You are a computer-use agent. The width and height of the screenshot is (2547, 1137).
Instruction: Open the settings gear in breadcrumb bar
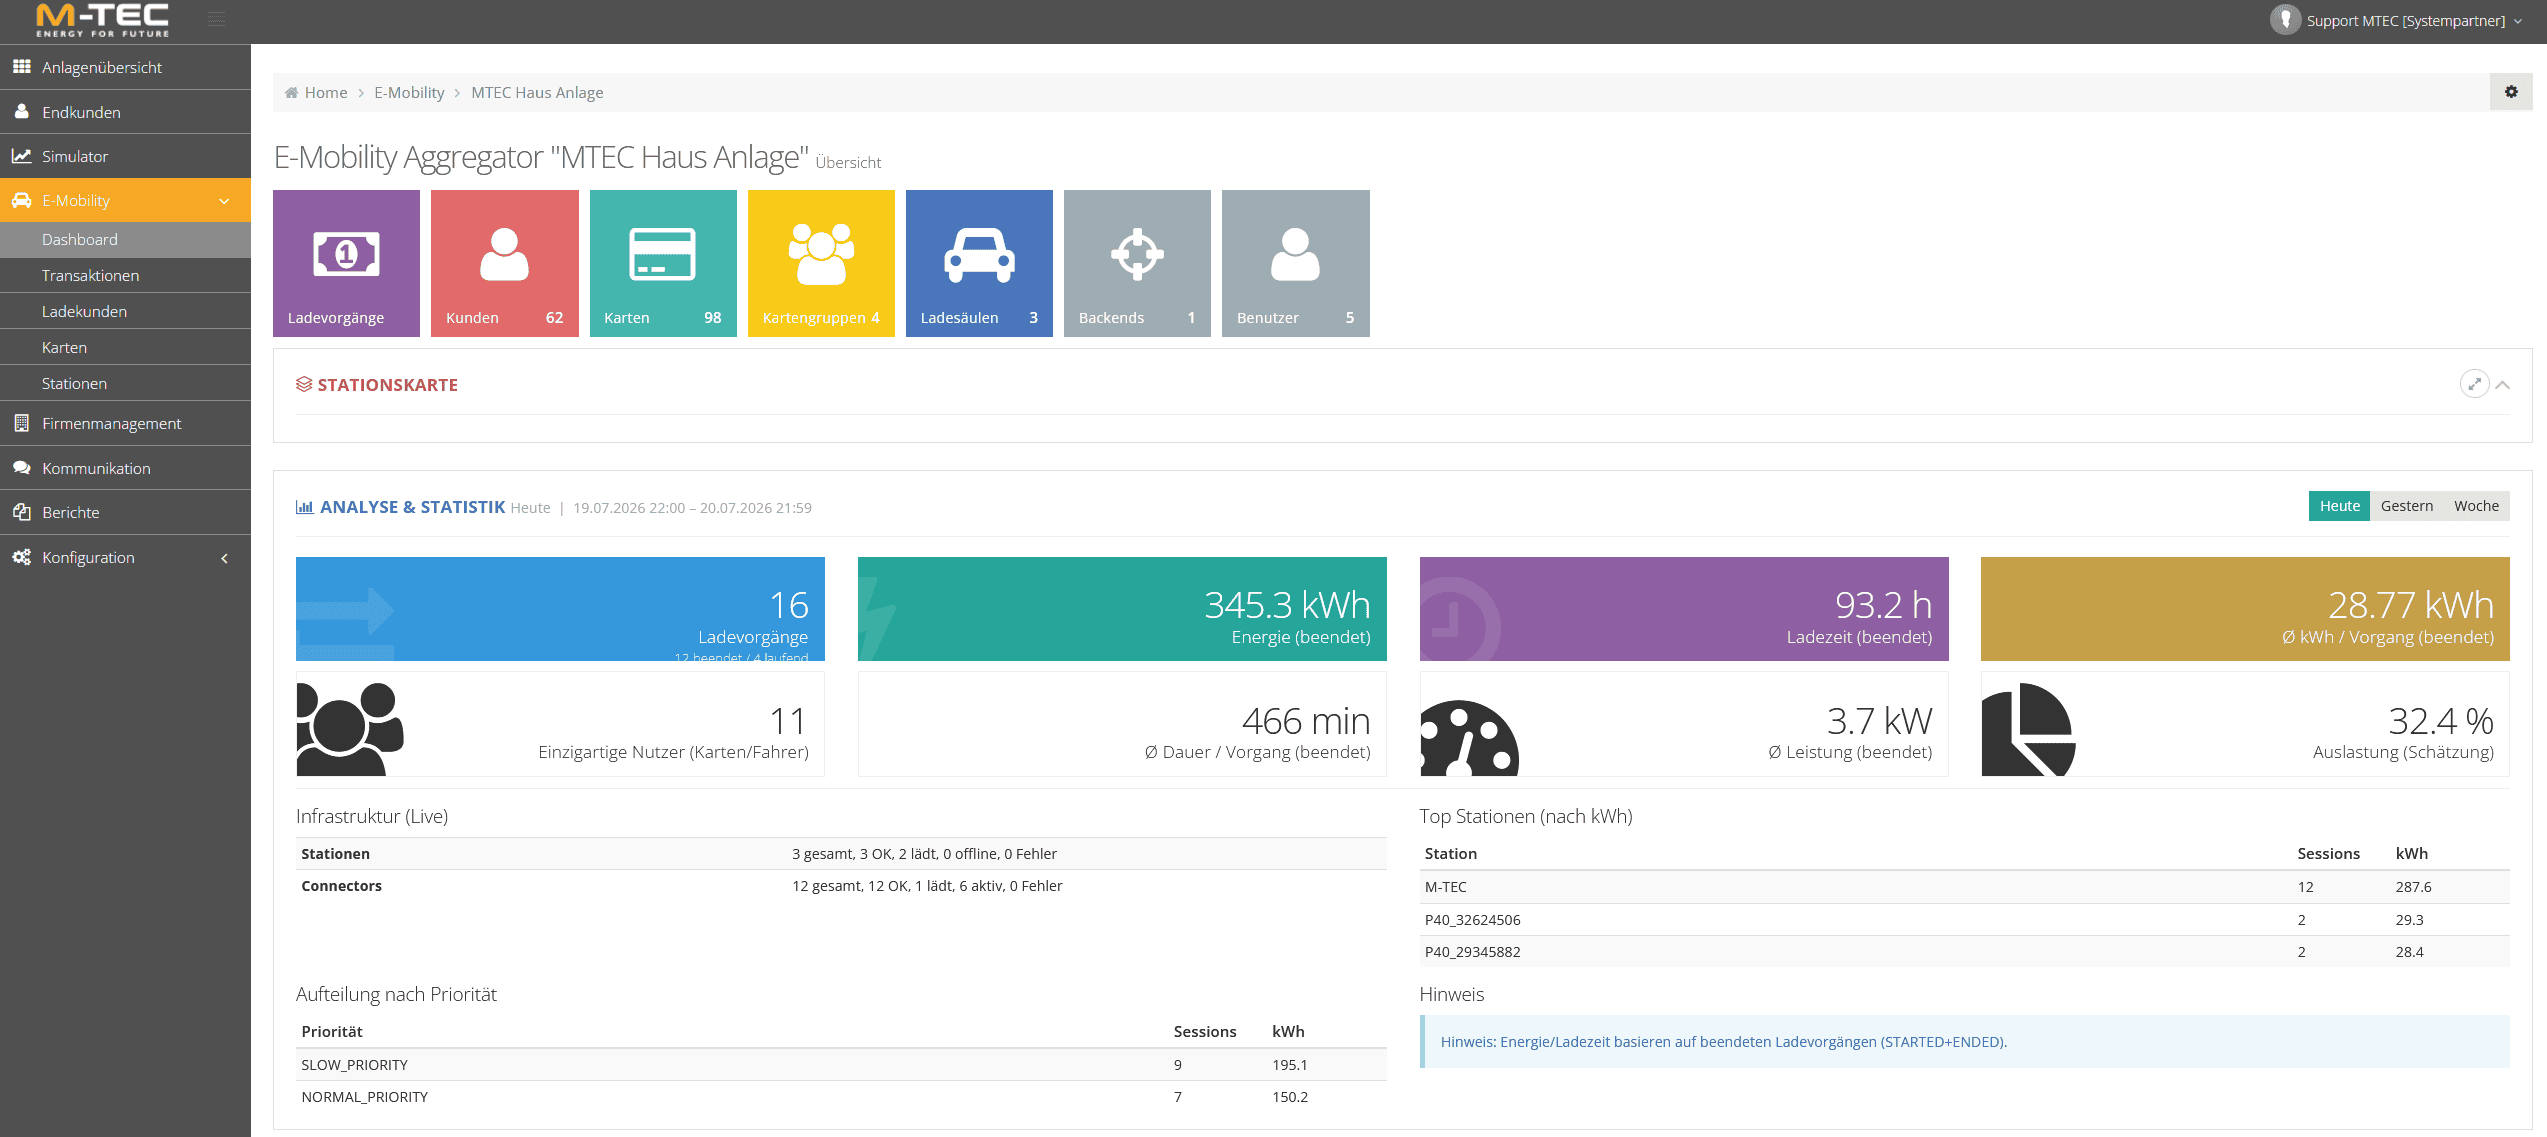point(2511,92)
